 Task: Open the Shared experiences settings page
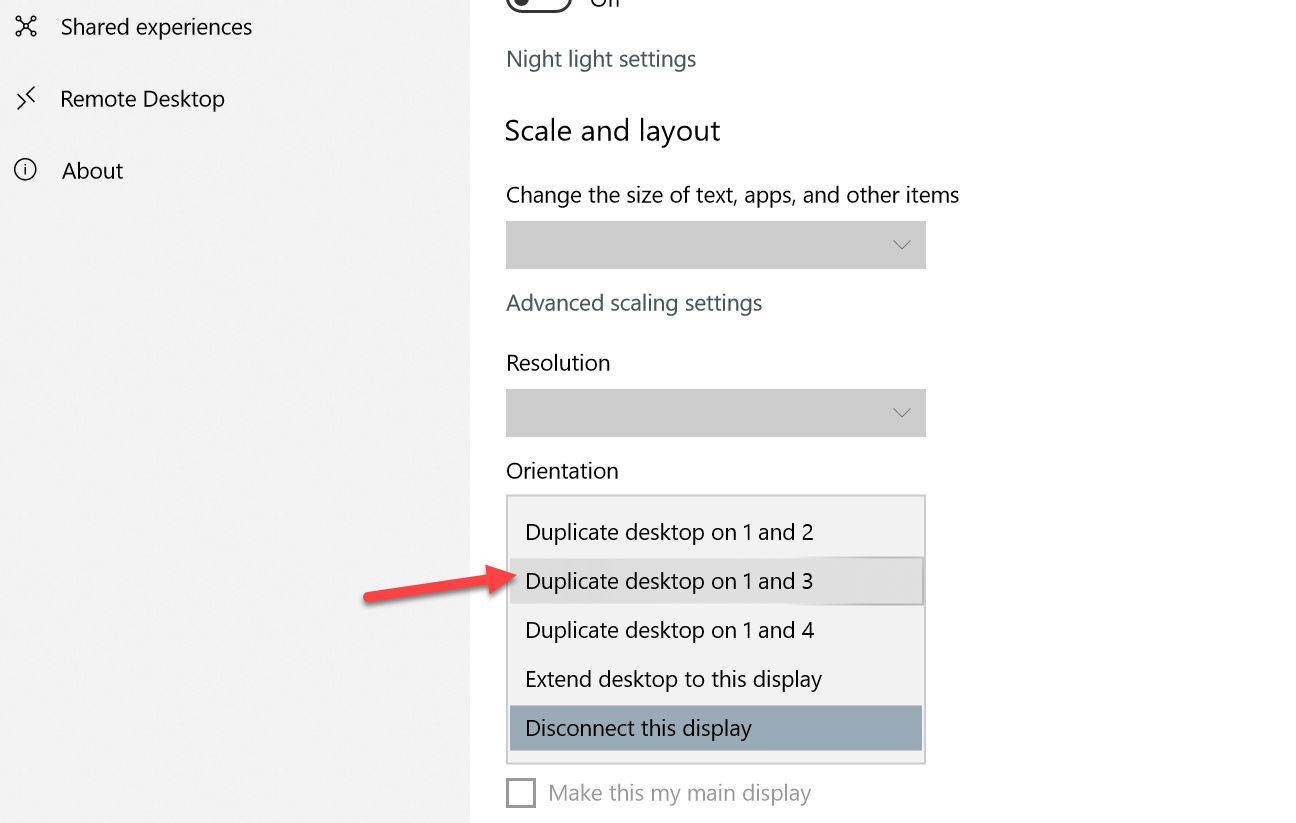pyautogui.click(x=156, y=27)
